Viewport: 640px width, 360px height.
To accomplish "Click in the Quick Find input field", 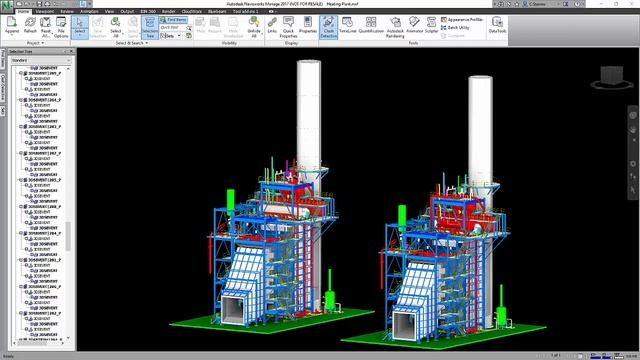I will click(173, 28).
